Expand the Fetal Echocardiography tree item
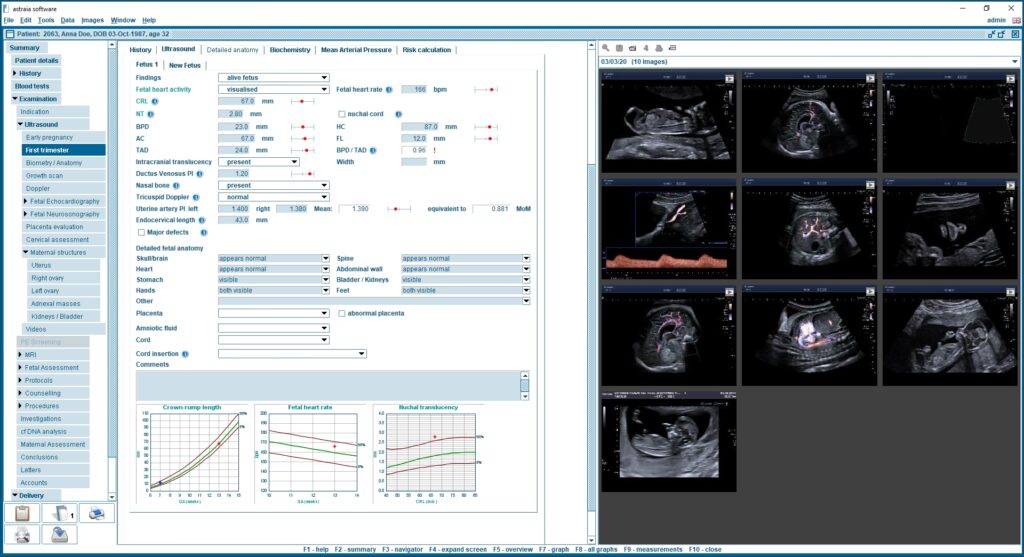 pyautogui.click(x=26, y=201)
